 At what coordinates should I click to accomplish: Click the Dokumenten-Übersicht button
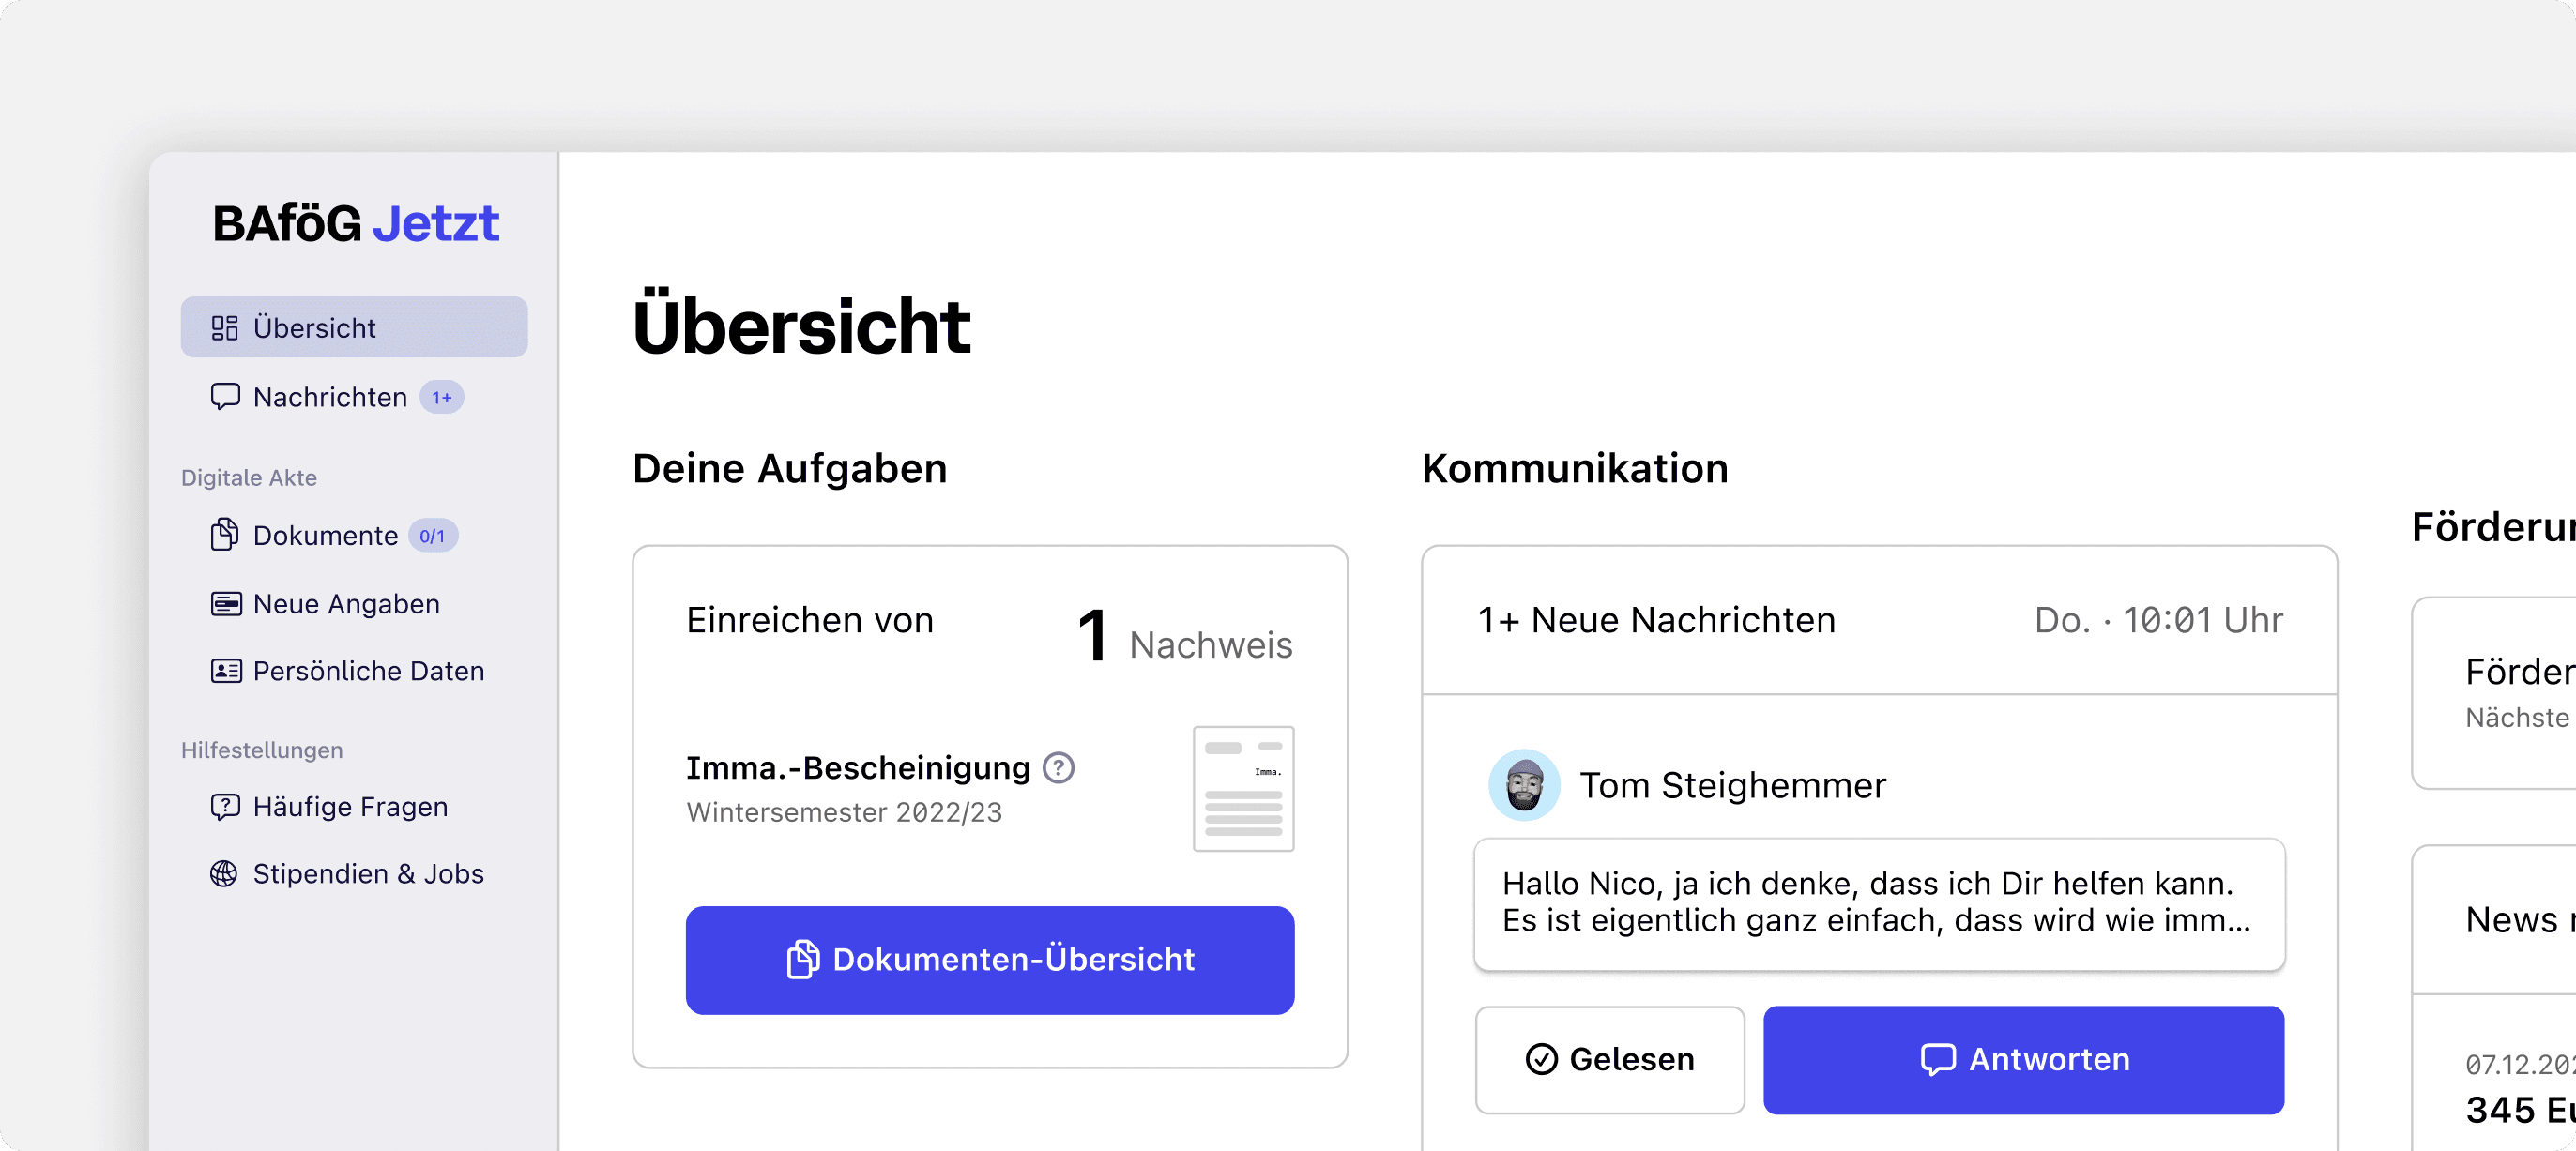coord(990,960)
